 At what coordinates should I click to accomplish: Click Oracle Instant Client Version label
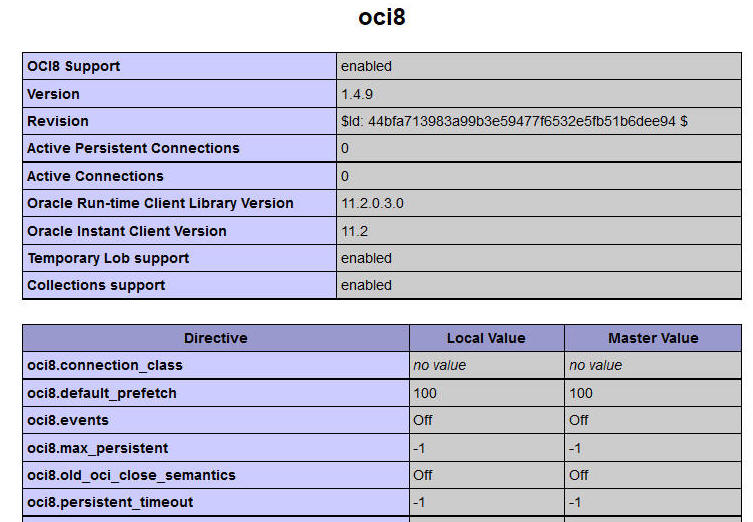[x=127, y=231]
